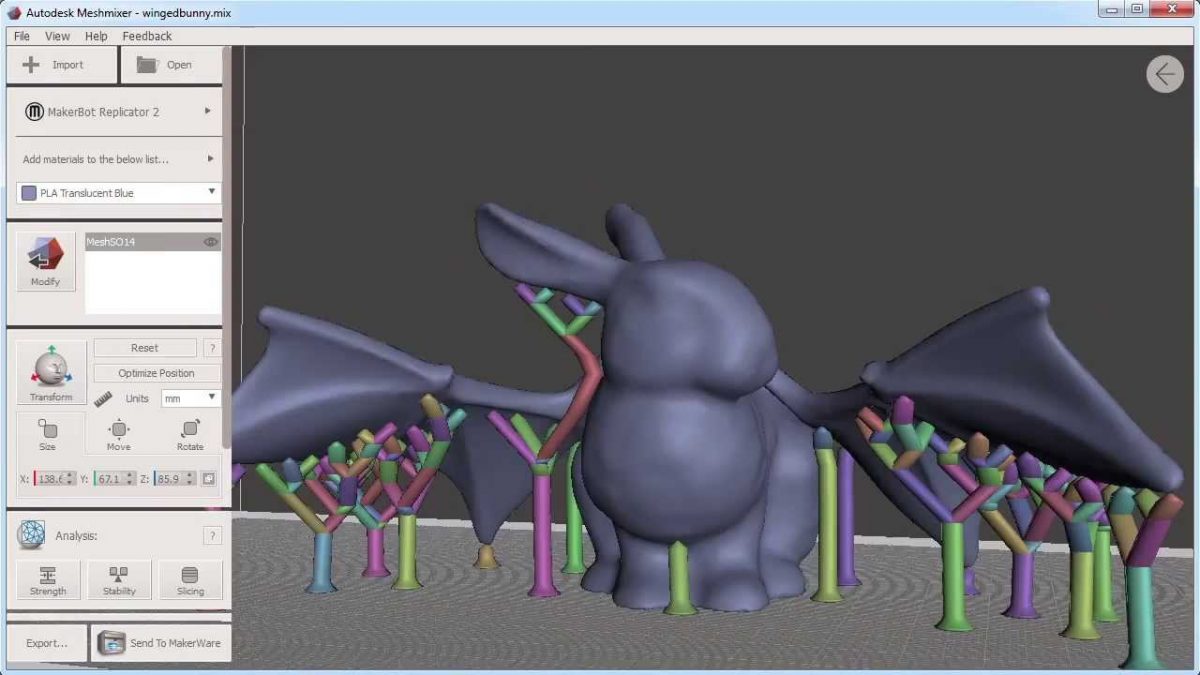Activate the Move tool

click(x=117, y=434)
